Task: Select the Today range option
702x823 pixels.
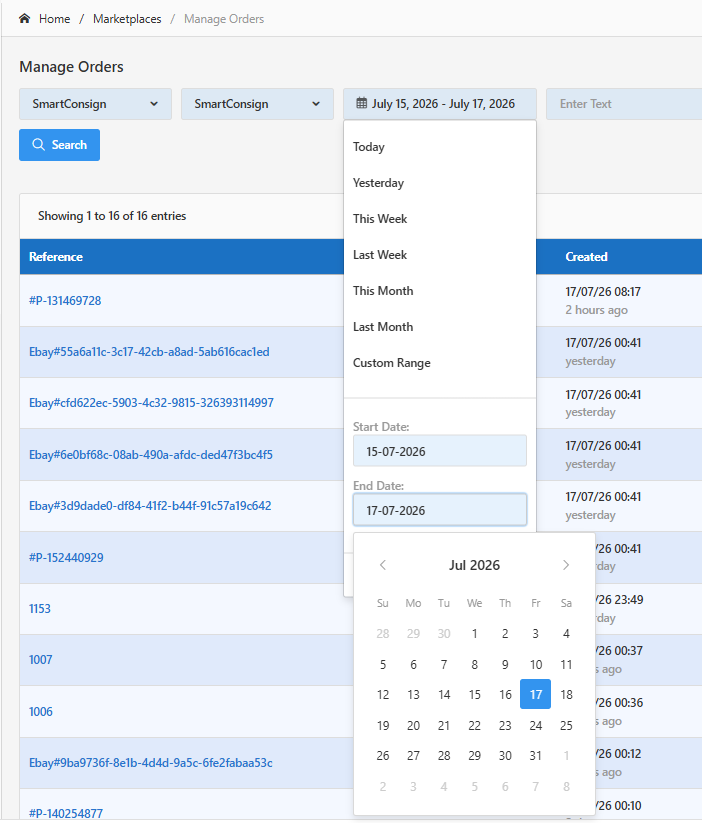Action: [369, 147]
